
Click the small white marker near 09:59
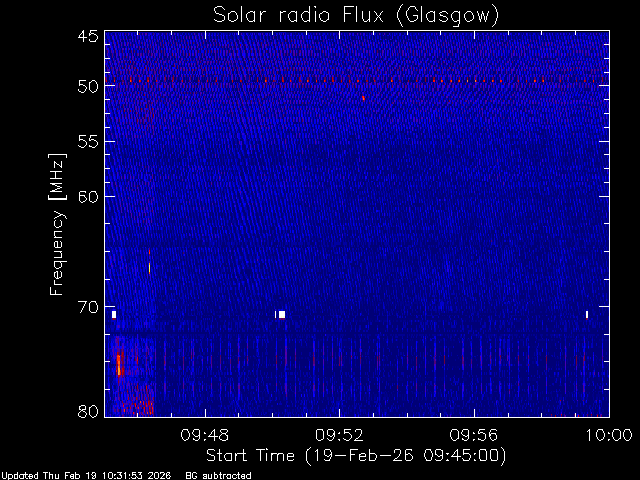pyautogui.click(x=587, y=314)
